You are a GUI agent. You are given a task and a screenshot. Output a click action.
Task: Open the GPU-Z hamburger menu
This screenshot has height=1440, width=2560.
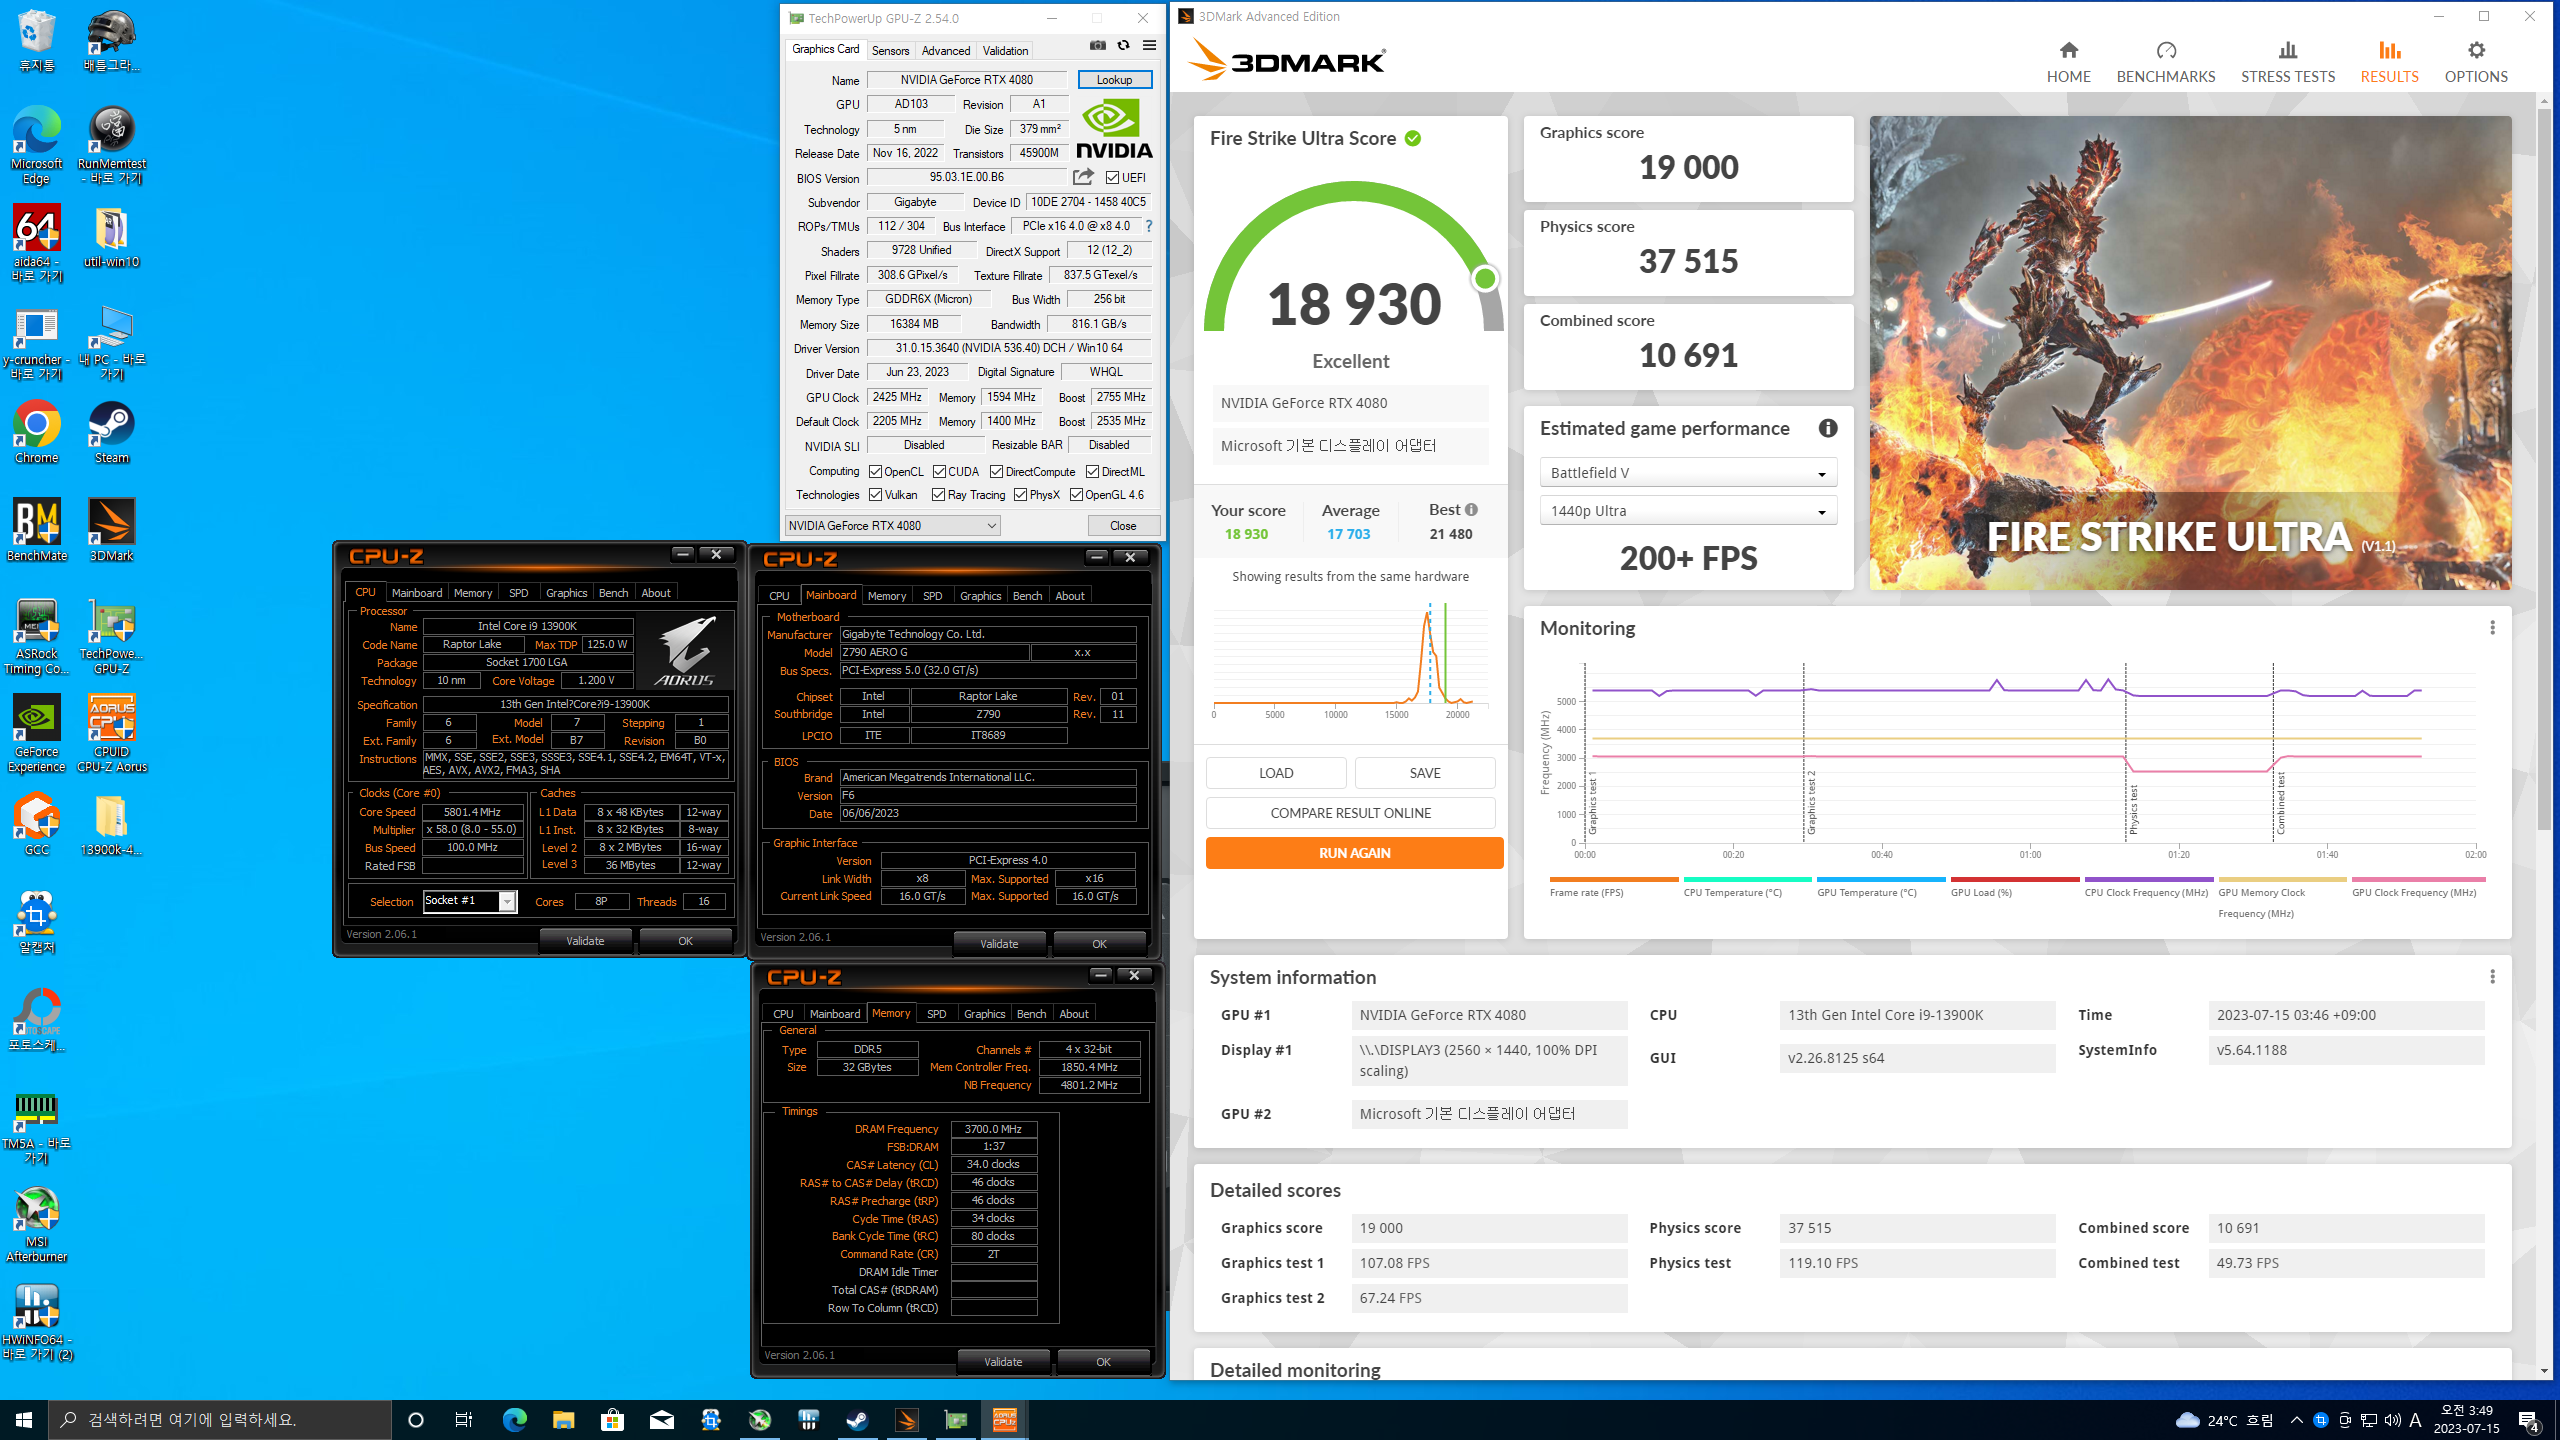pyautogui.click(x=1149, y=46)
